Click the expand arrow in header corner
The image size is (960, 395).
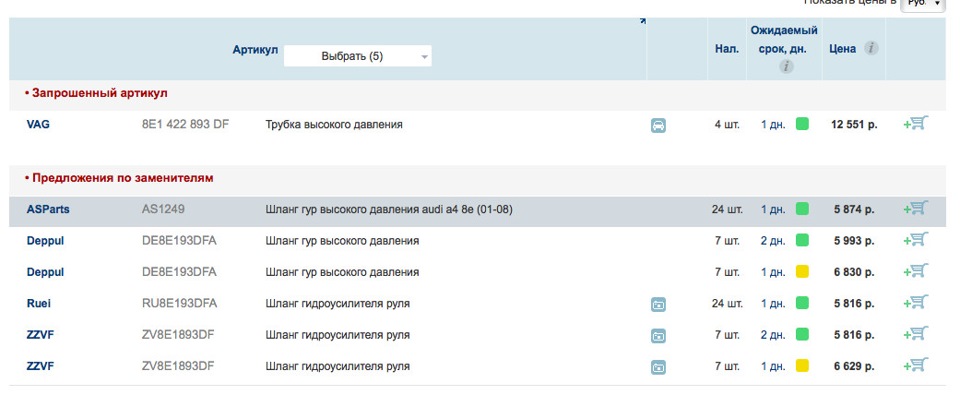[x=643, y=21]
